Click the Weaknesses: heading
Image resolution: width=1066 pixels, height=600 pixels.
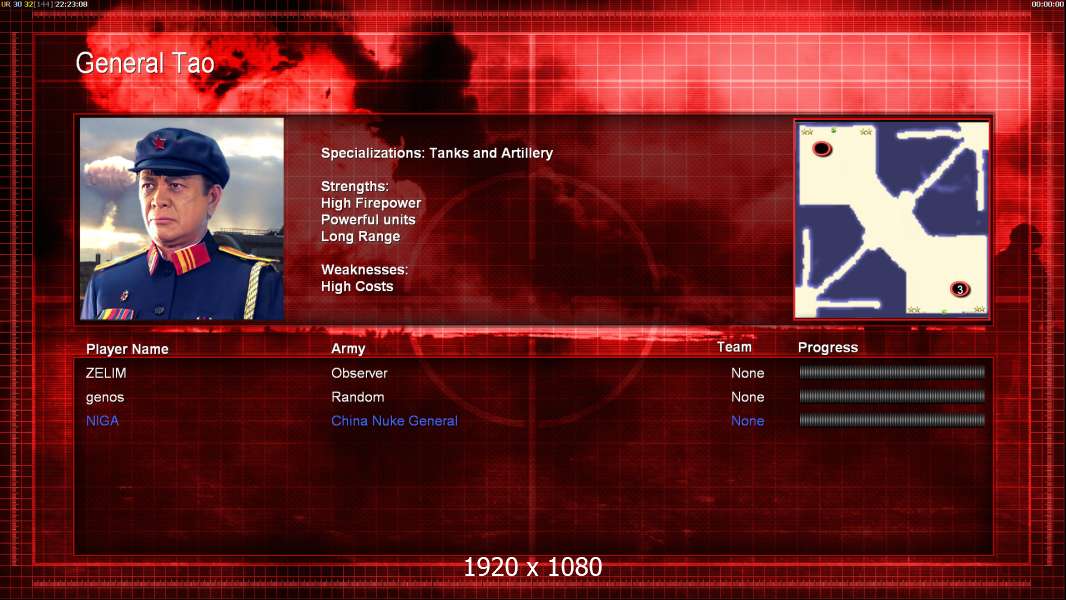pos(364,270)
